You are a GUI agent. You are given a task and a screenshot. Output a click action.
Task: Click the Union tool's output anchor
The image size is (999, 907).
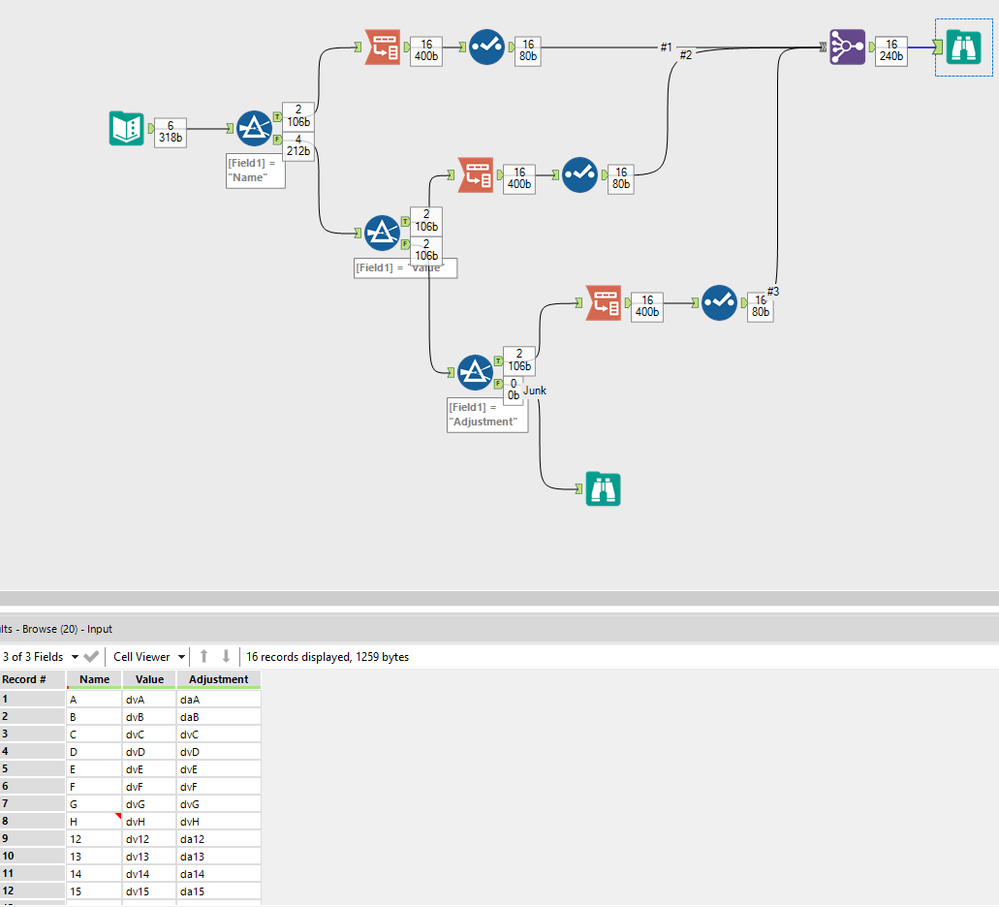[872, 46]
